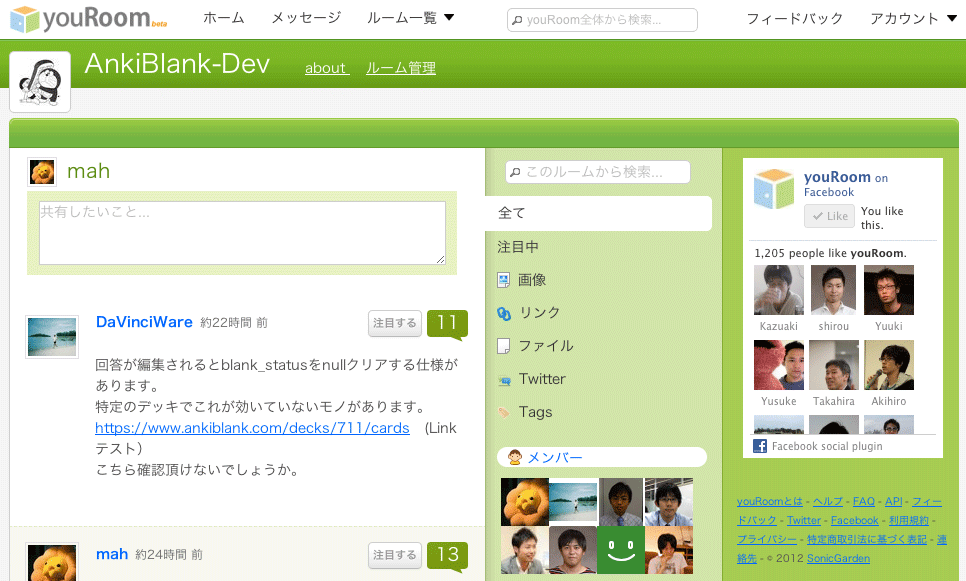Open the 11 comments bubble on DaVinciWare's post
The width and height of the screenshot is (966, 581).
(x=447, y=323)
